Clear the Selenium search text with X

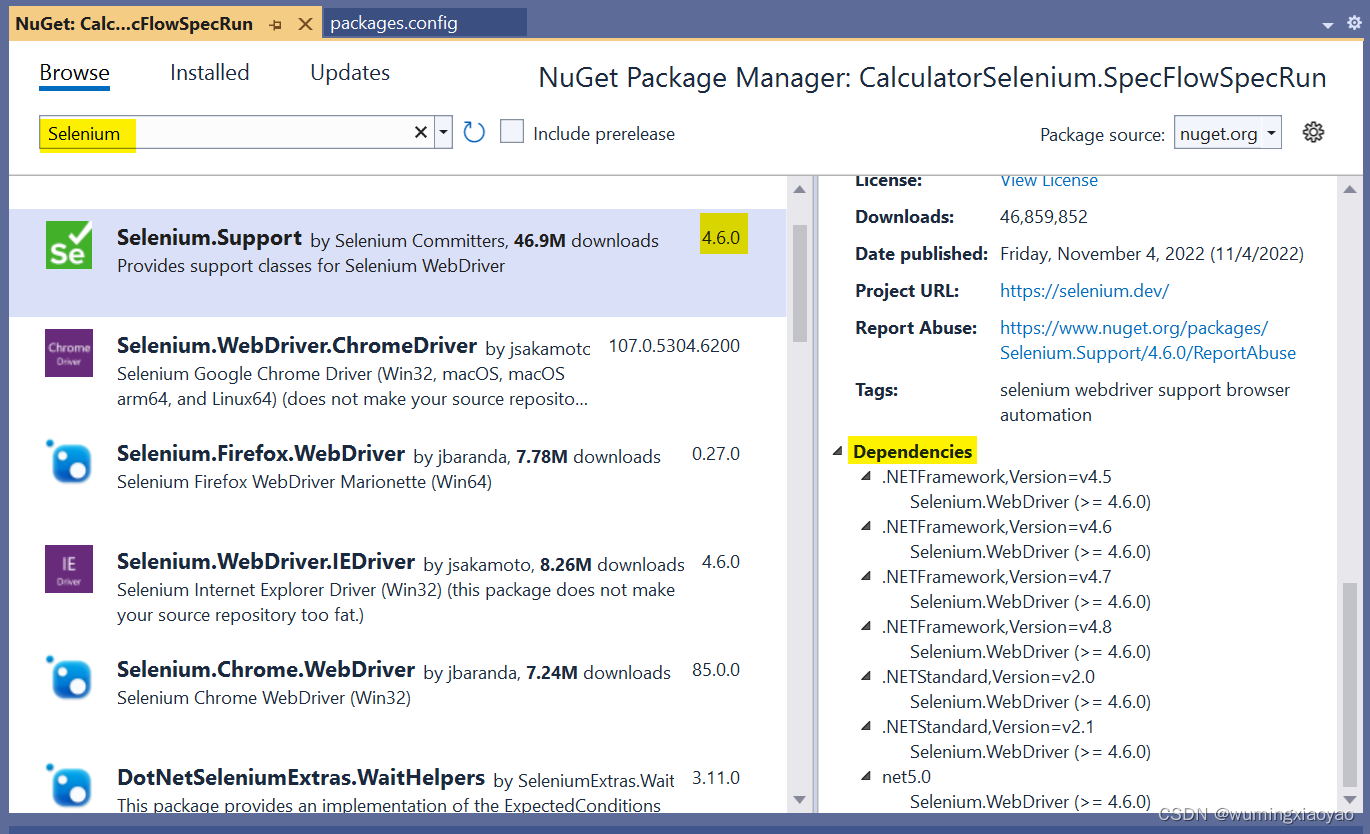click(421, 133)
